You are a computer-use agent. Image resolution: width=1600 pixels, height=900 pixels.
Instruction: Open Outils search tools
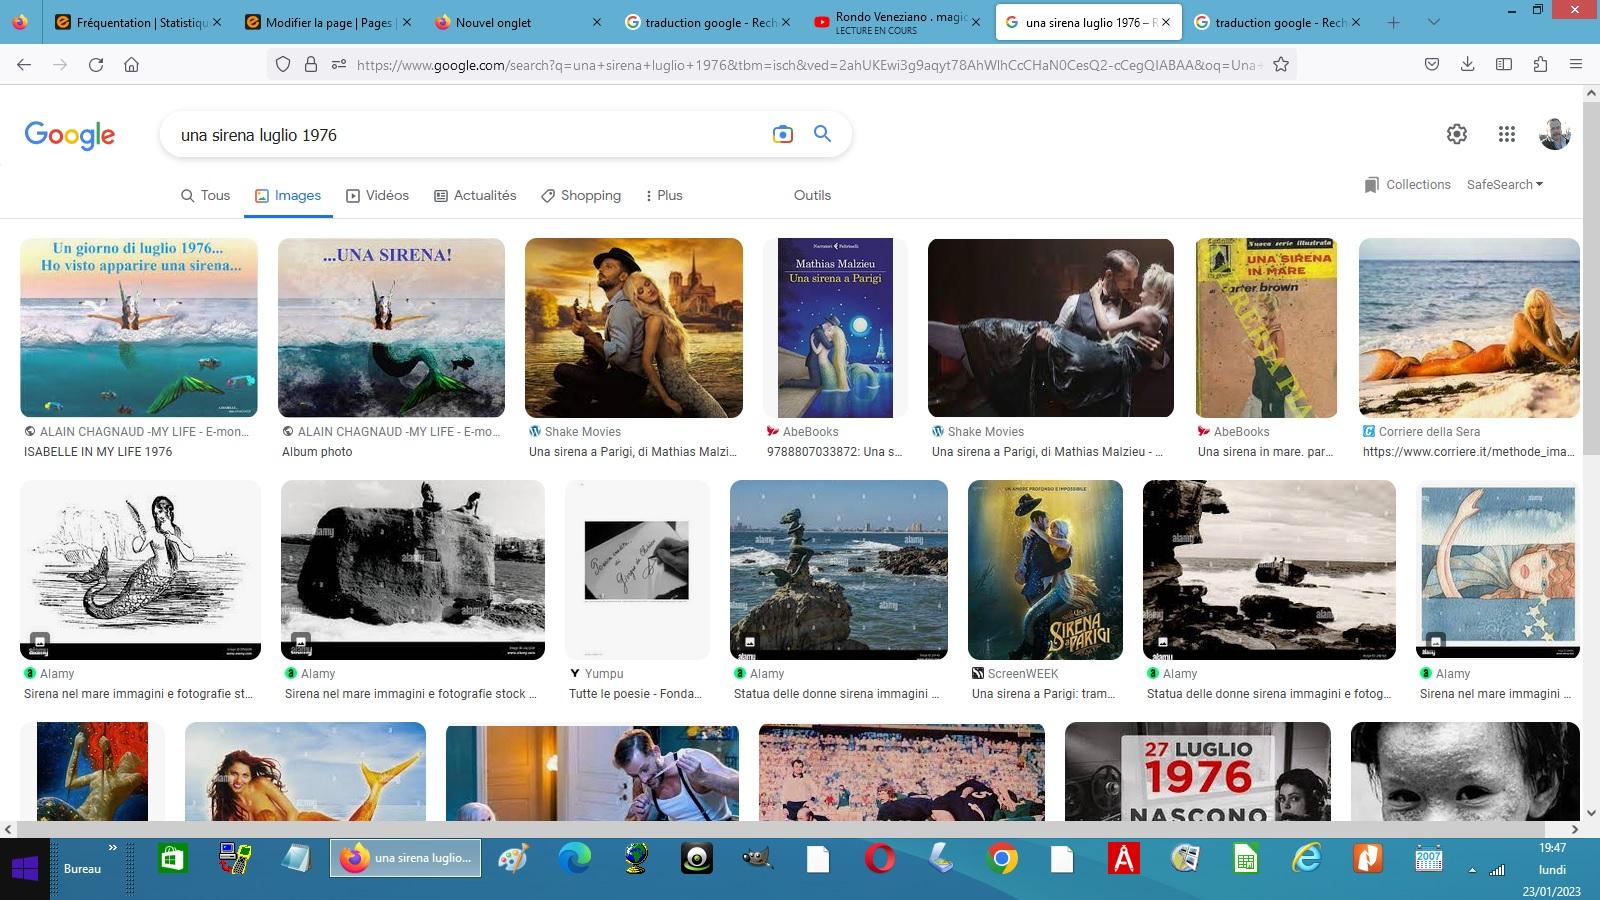click(x=812, y=195)
